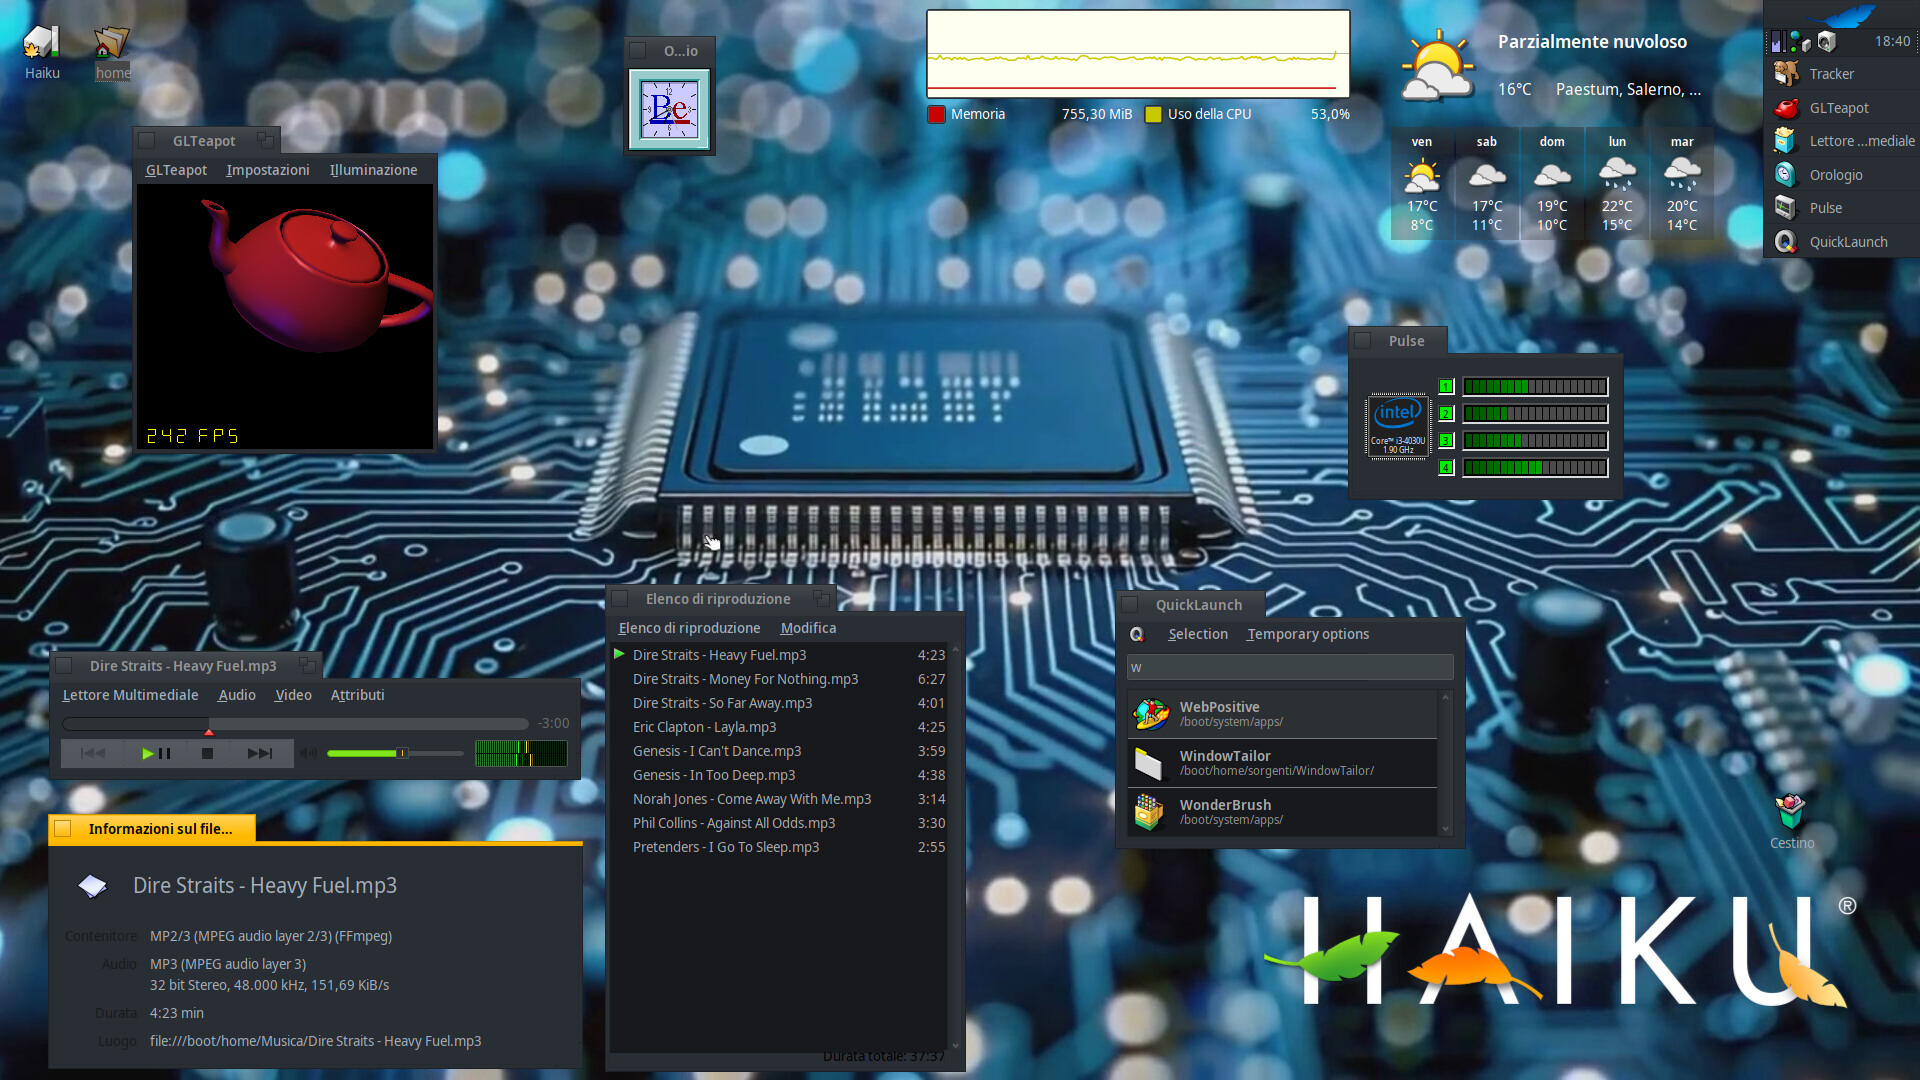Click the ProcessController tray icon

click(1778, 41)
